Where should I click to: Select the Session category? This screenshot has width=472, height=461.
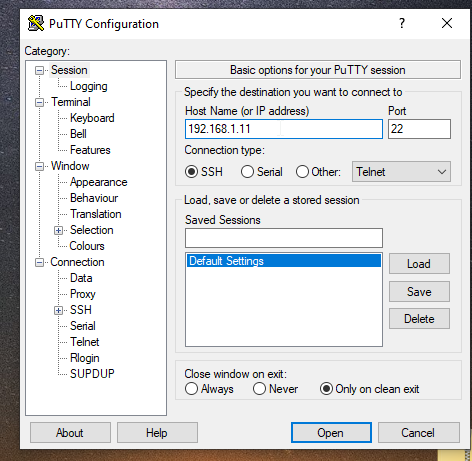(69, 70)
